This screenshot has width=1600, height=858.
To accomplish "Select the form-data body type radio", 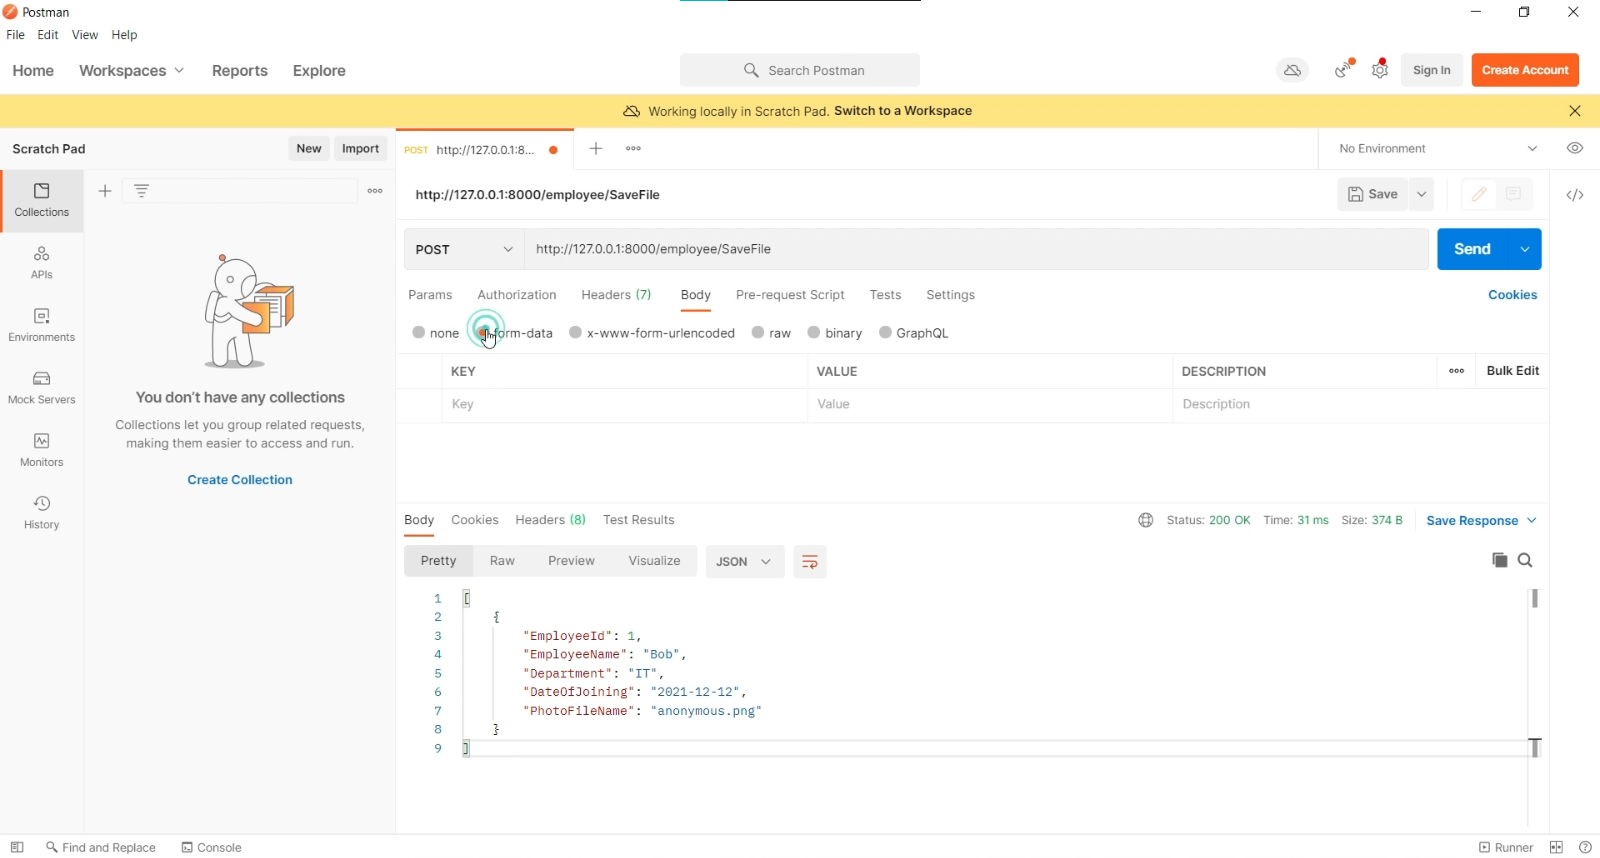I will point(484,333).
